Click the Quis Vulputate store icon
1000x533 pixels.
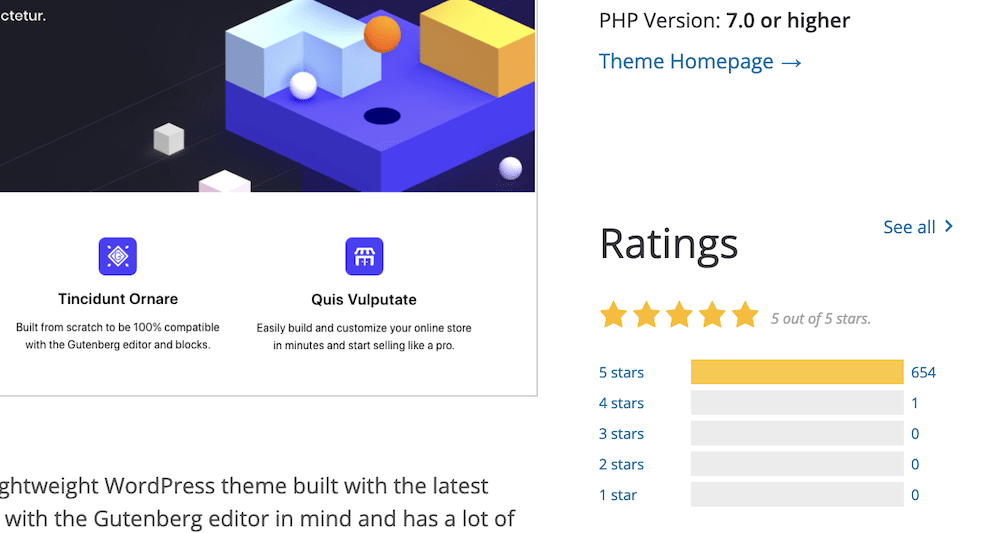click(x=364, y=256)
